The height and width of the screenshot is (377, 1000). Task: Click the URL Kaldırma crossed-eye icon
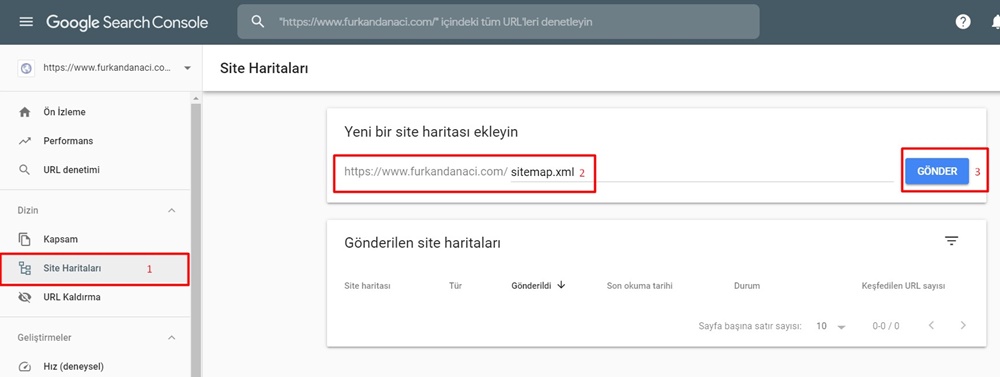click(25, 297)
